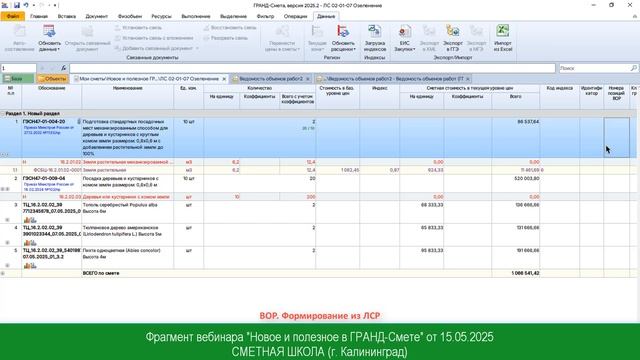The image size is (640, 360).
Task: Collapse Раздел 1. Новый раздел
Action: pos(3,113)
